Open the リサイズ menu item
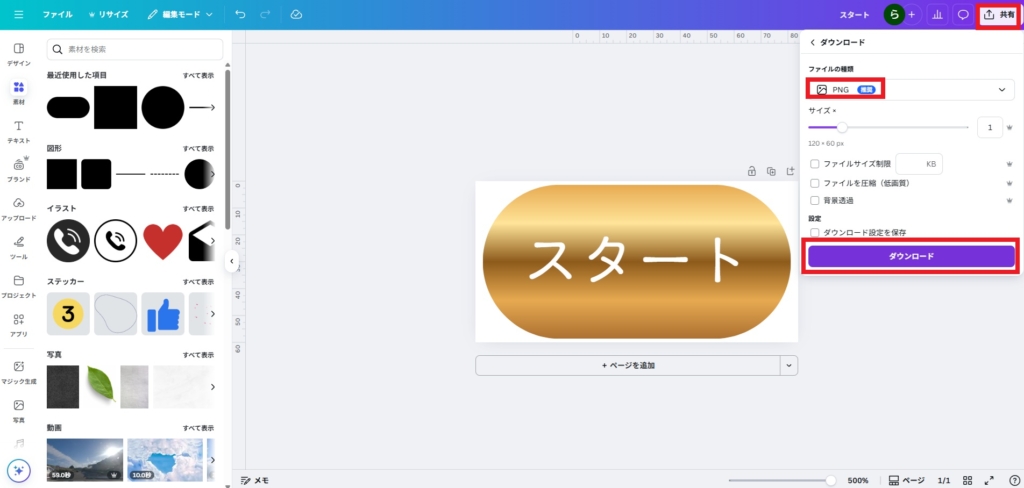The image size is (1024, 488). tap(107, 15)
